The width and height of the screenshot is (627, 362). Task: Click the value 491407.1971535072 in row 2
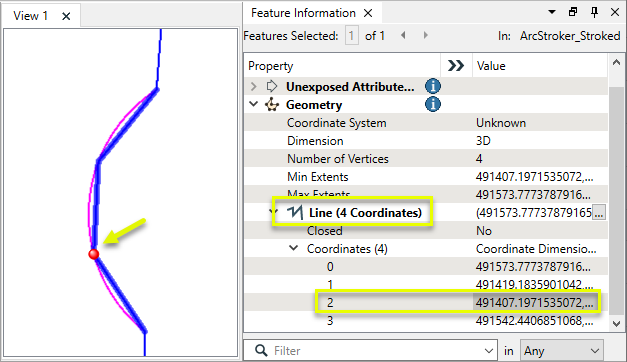point(534,303)
